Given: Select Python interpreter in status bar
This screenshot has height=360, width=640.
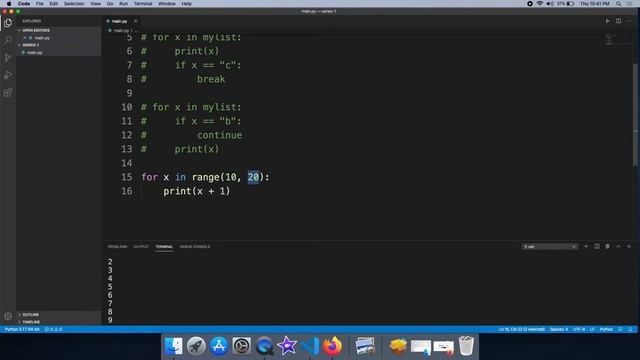Looking at the screenshot, I should [x=22, y=329].
